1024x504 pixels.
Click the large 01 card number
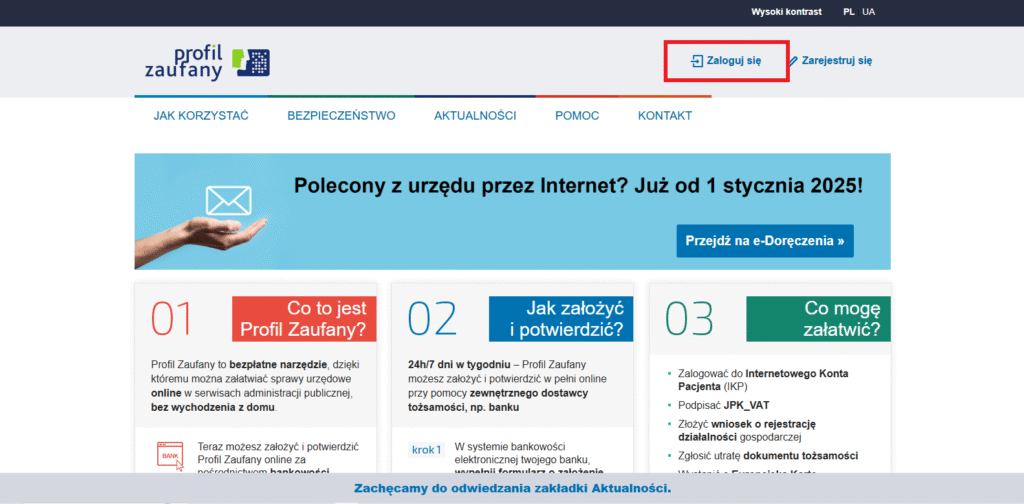click(172, 319)
